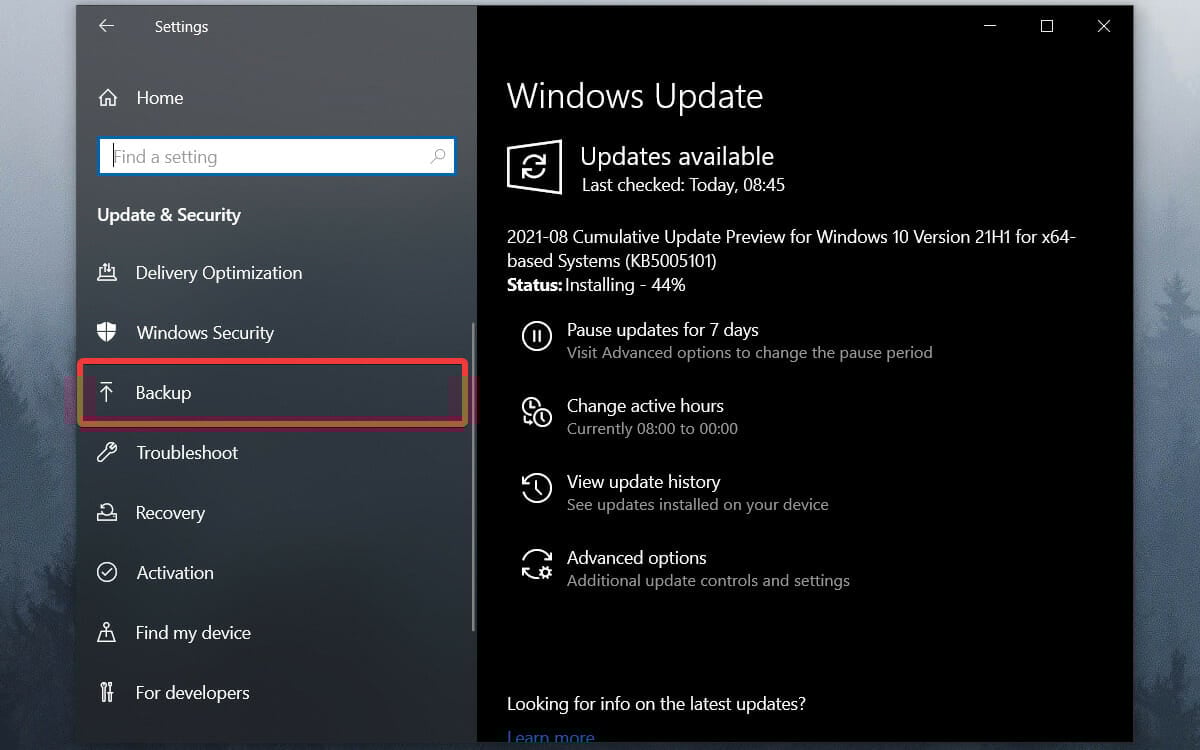Click the Currently 08:00 to 00:00 text

[x=652, y=429]
